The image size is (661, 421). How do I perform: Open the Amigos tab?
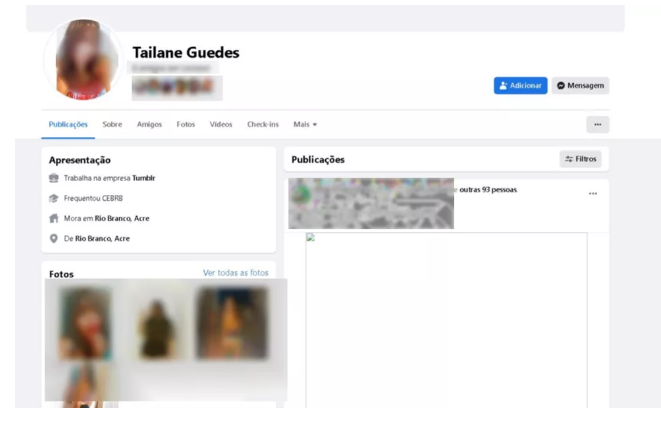click(149, 125)
